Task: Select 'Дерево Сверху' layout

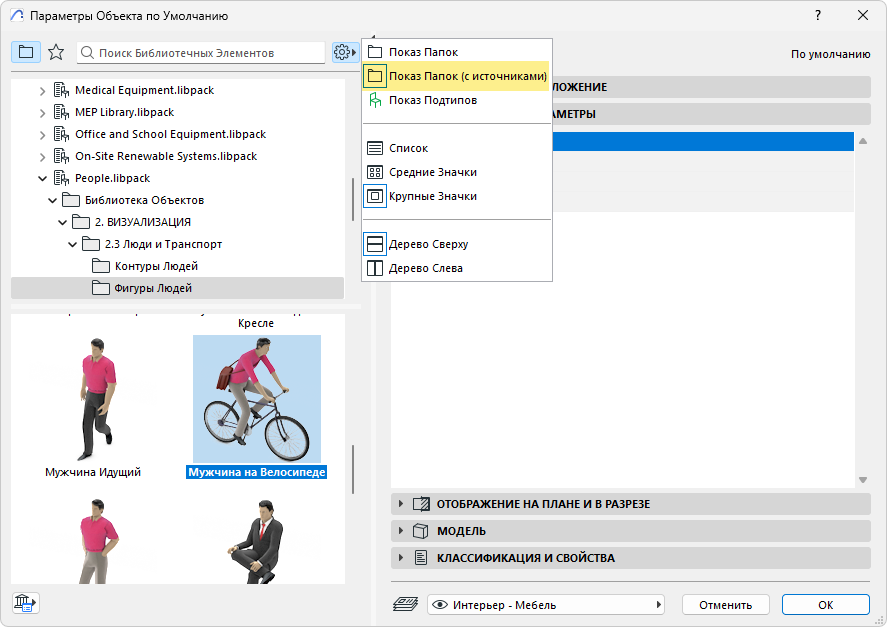Action: click(x=456, y=244)
